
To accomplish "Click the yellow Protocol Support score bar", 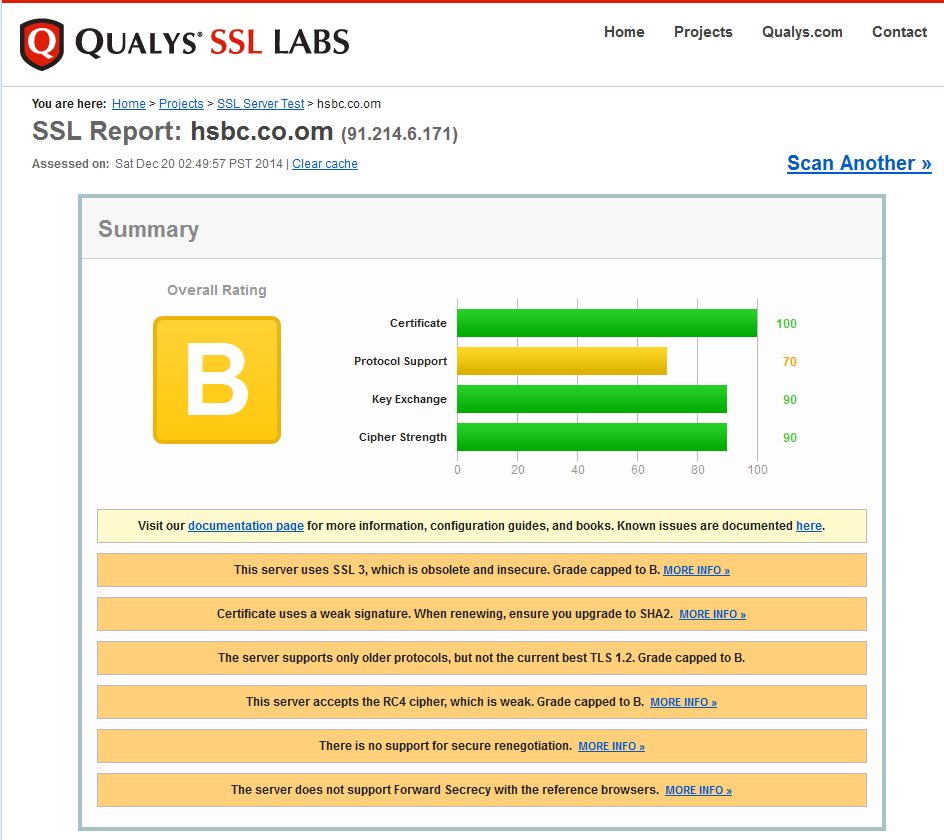I will click(562, 361).
